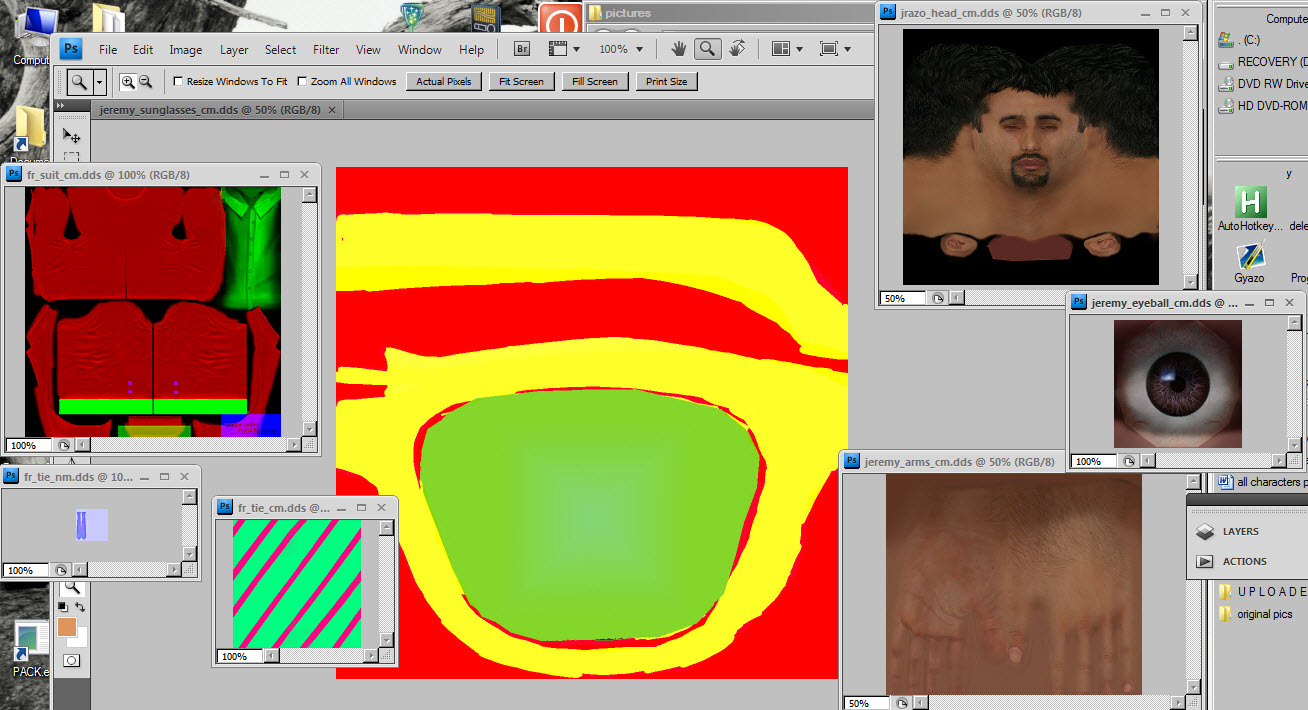The image size is (1308, 710).
Task: Open the PACK.exe desktop shortcut
Action: coord(30,648)
